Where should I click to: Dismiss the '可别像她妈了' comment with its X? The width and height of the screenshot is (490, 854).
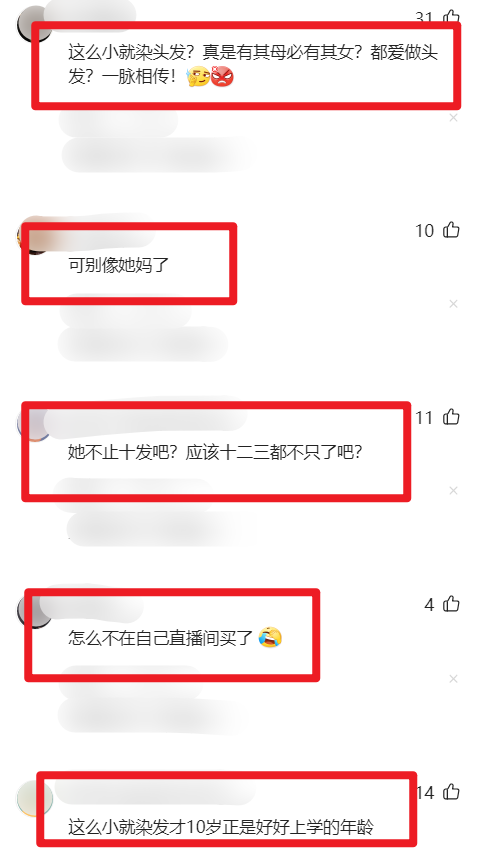pyautogui.click(x=453, y=304)
